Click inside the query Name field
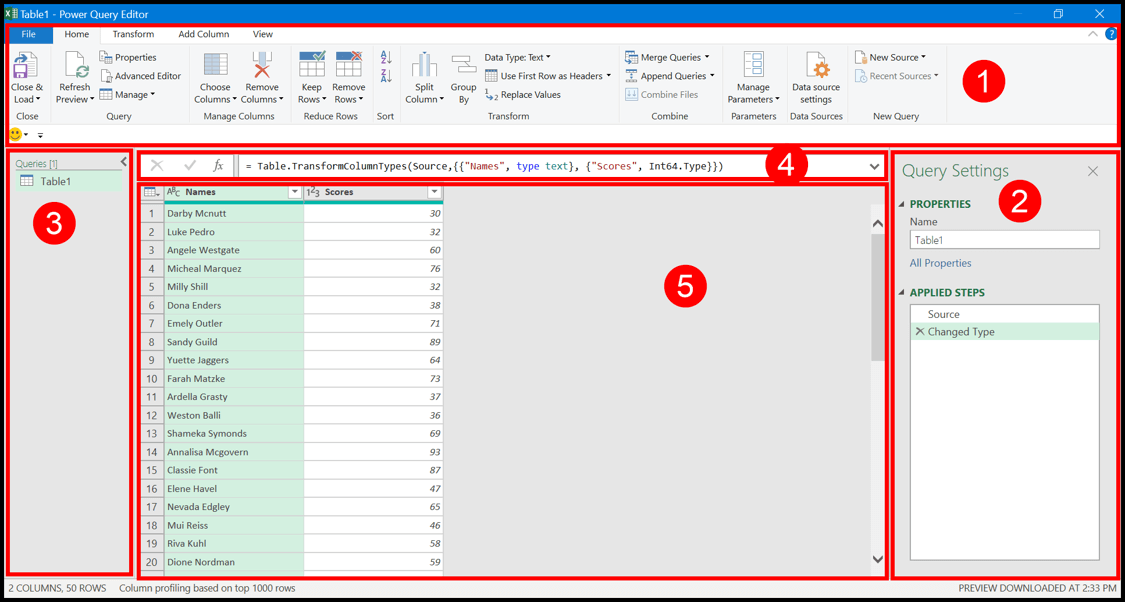The image size is (1125, 602). click(x=1004, y=239)
